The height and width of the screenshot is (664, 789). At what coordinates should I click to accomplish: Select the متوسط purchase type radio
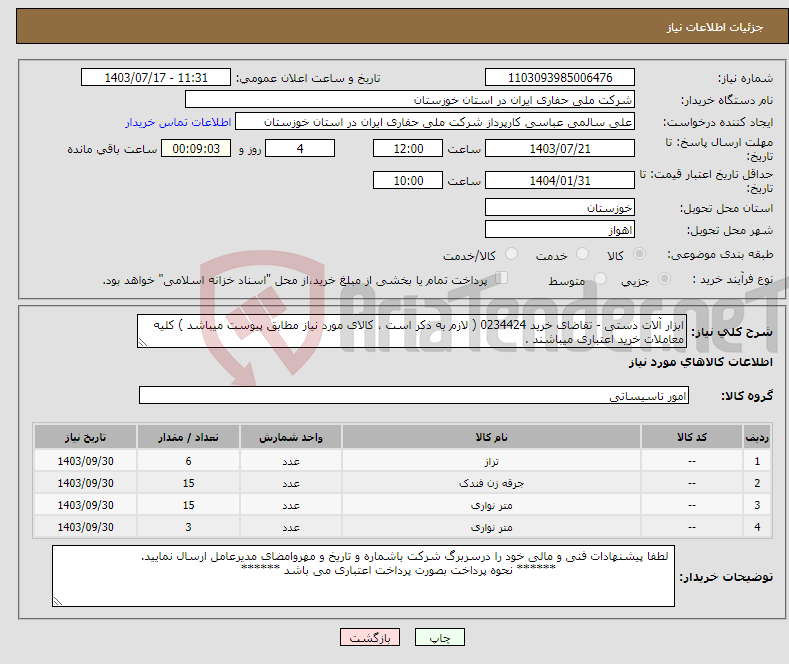click(600, 278)
